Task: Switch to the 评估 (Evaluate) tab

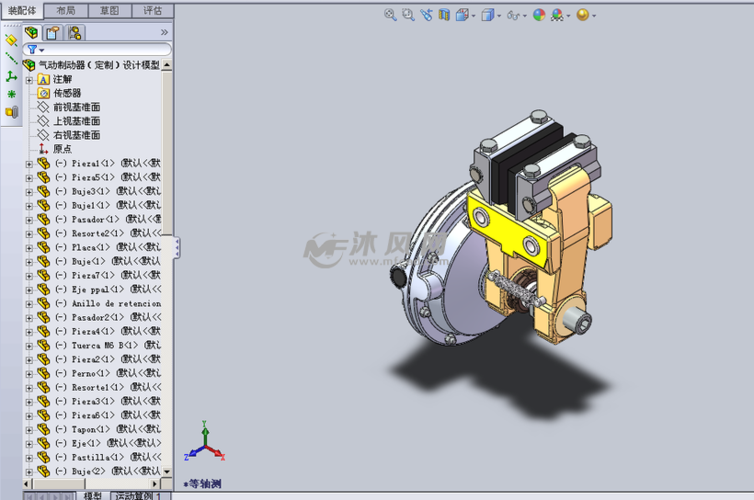Action: pos(153,10)
